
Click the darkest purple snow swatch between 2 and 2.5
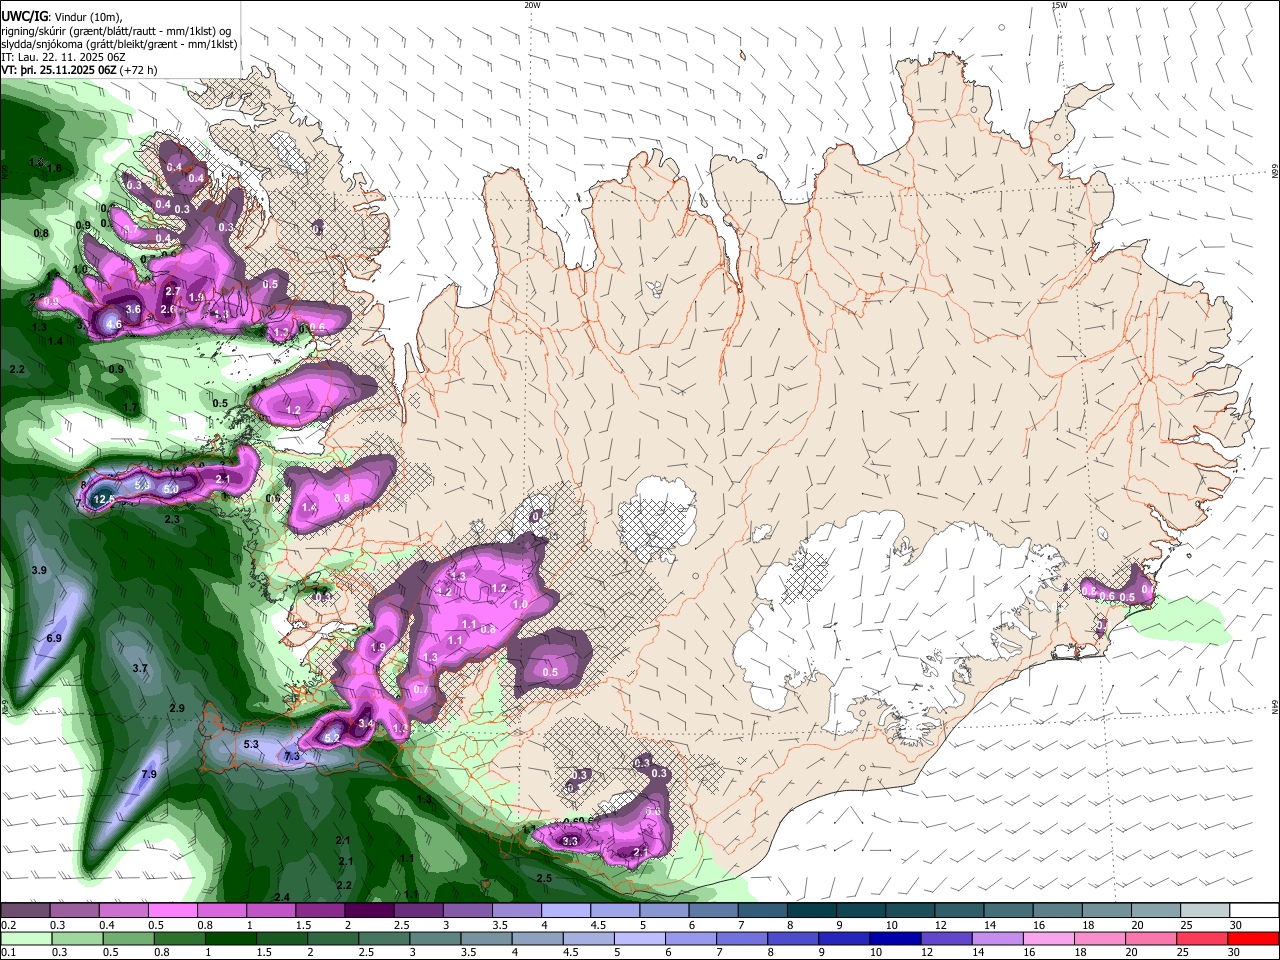coord(368,911)
